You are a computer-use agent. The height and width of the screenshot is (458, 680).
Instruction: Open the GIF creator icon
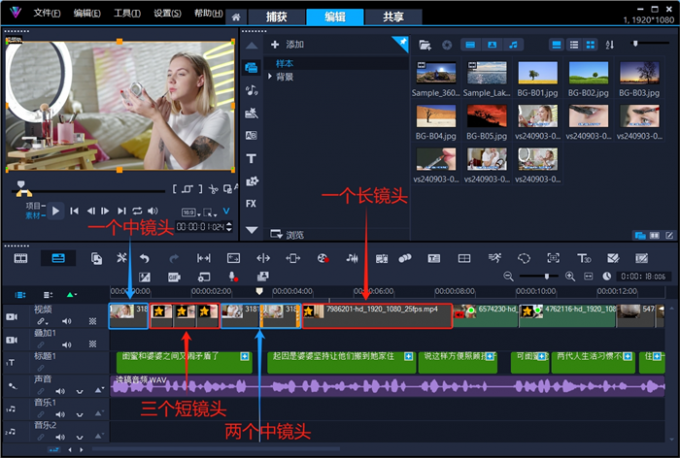click(174, 277)
